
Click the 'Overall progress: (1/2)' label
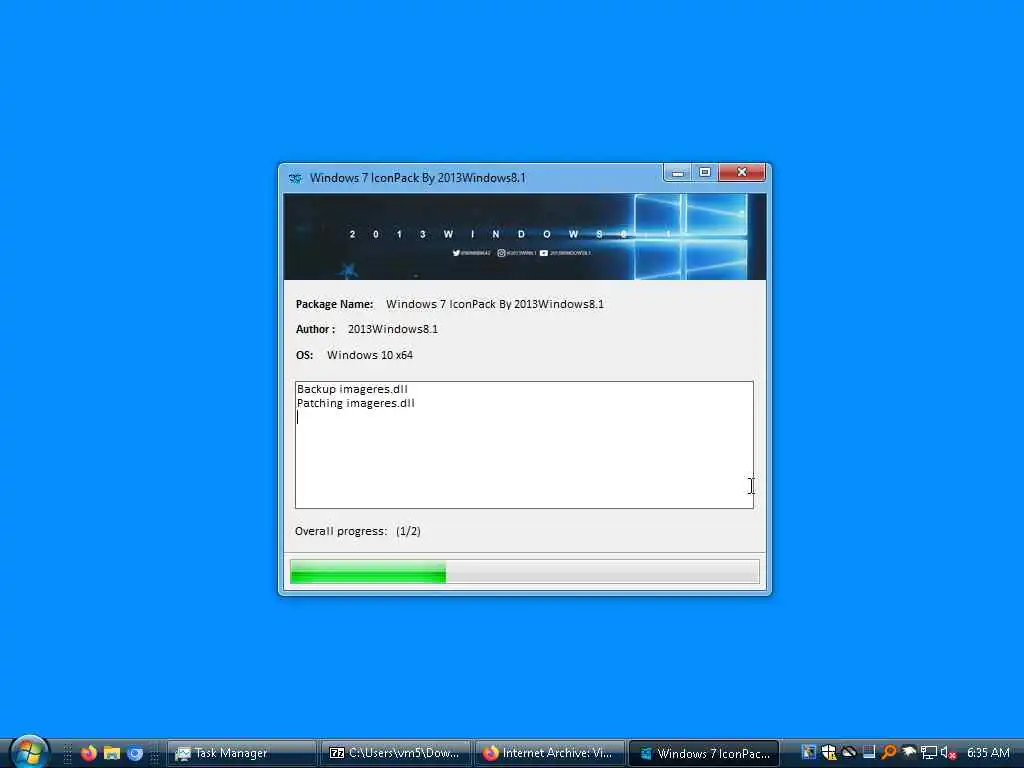click(357, 531)
